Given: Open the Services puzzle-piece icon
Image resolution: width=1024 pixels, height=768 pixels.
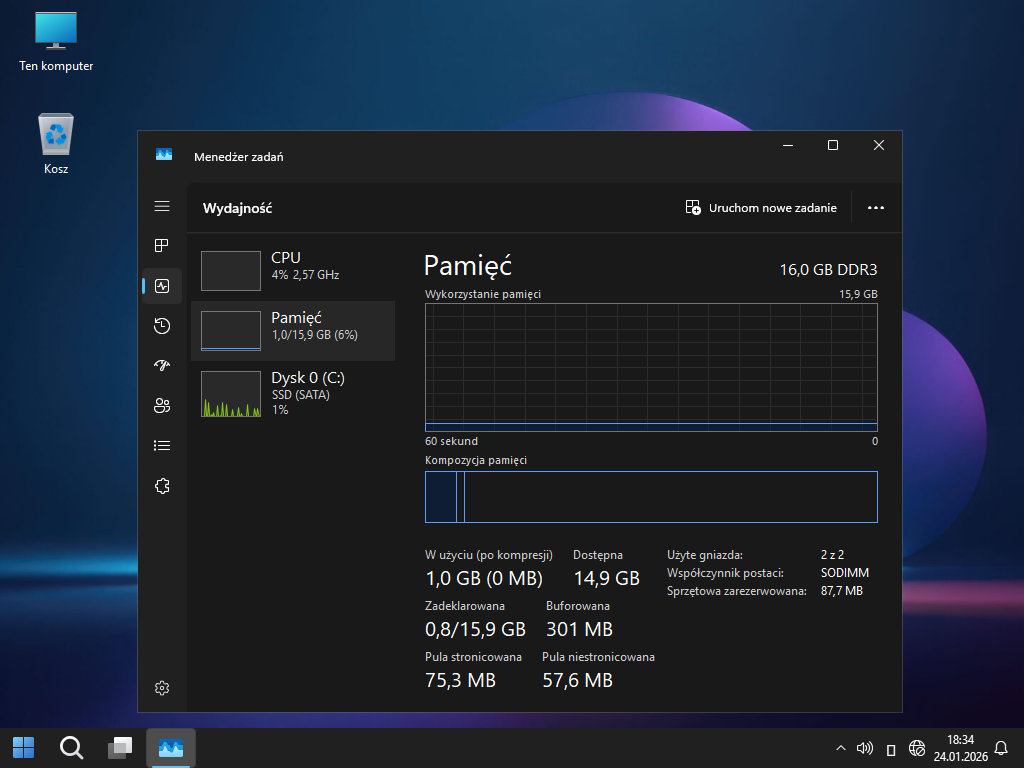Looking at the screenshot, I should pos(162,486).
